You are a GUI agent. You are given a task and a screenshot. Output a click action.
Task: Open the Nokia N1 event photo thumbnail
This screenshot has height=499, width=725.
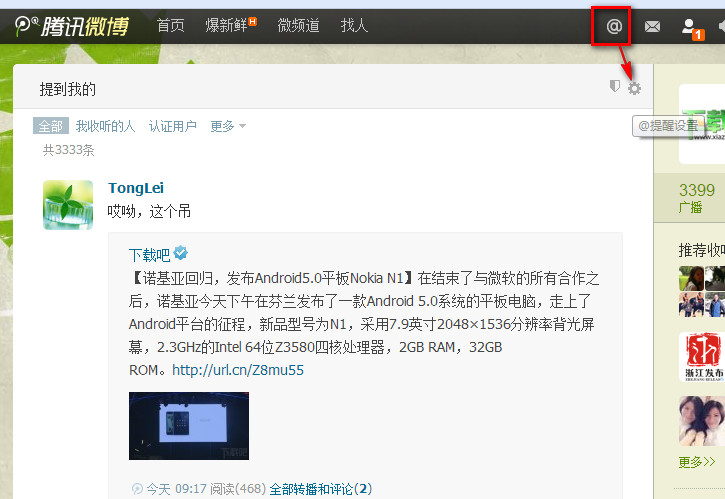[189, 426]
